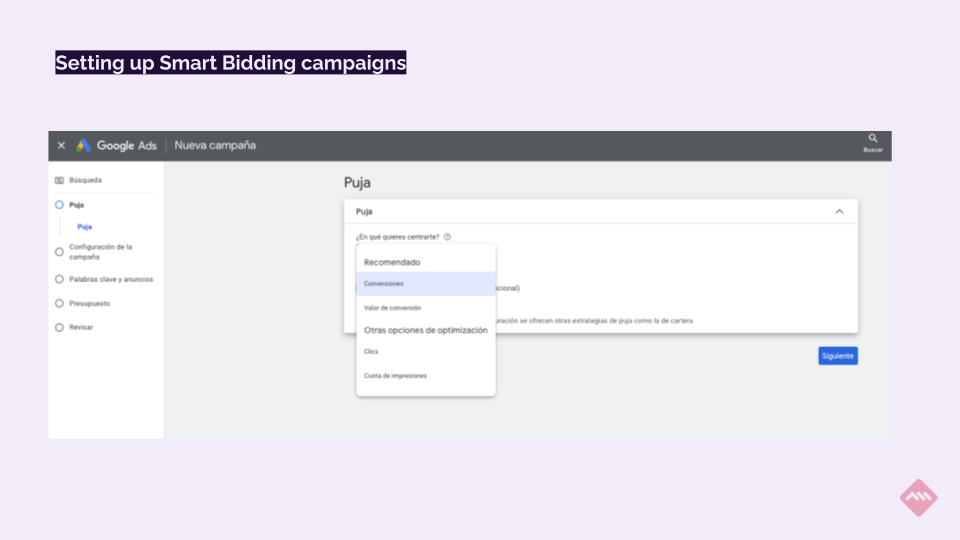The width and height of the screenshot is (960, 540).
Task: Close the new campaign setup with X
Action: [61, 146]
